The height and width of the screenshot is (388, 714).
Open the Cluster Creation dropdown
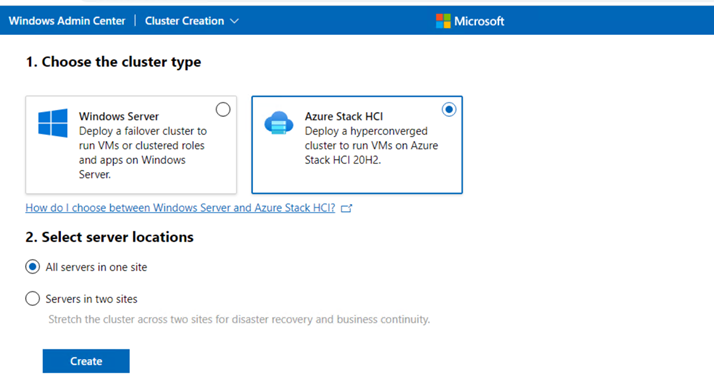click(x=191, y=21)
